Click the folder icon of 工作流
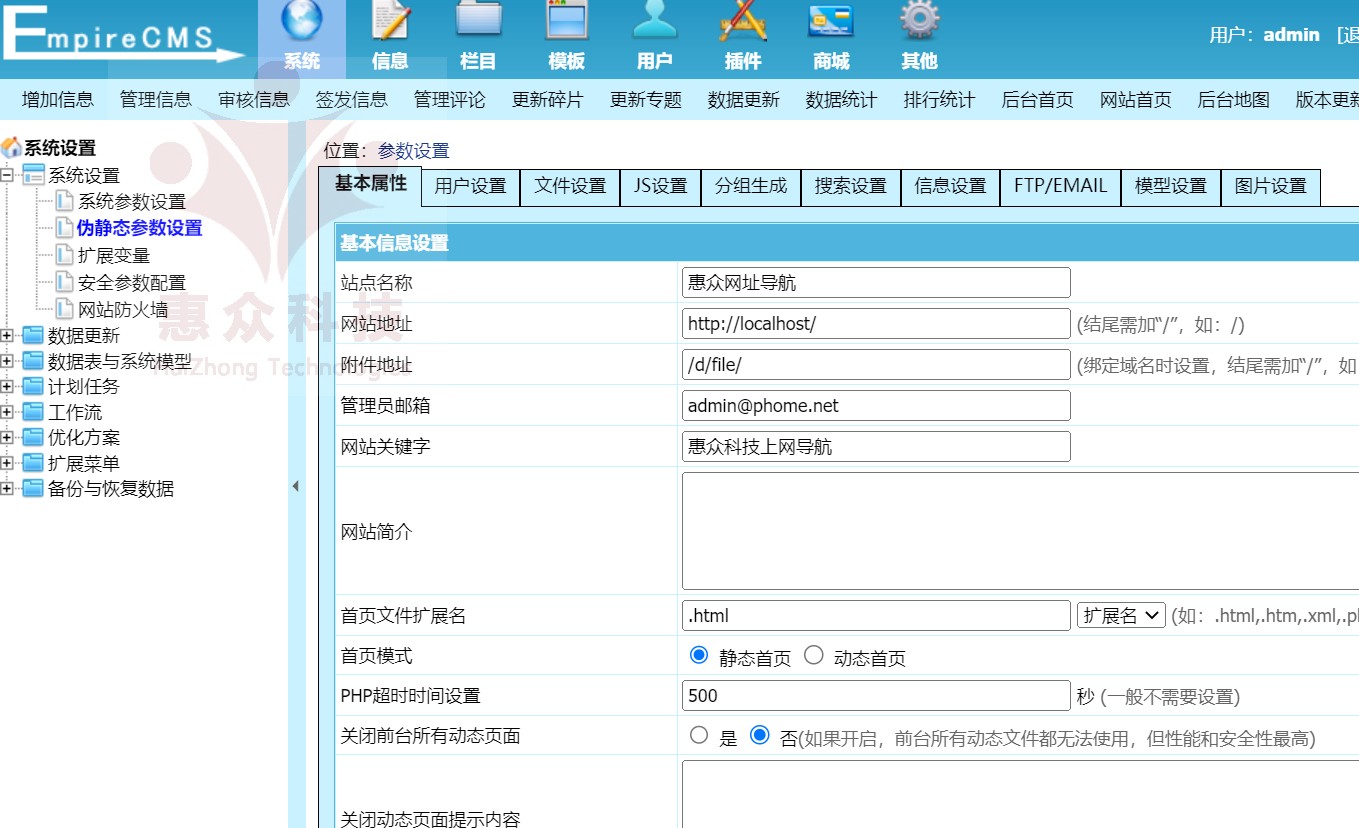Screen dimensions: 1359x828 click(33, 412)
